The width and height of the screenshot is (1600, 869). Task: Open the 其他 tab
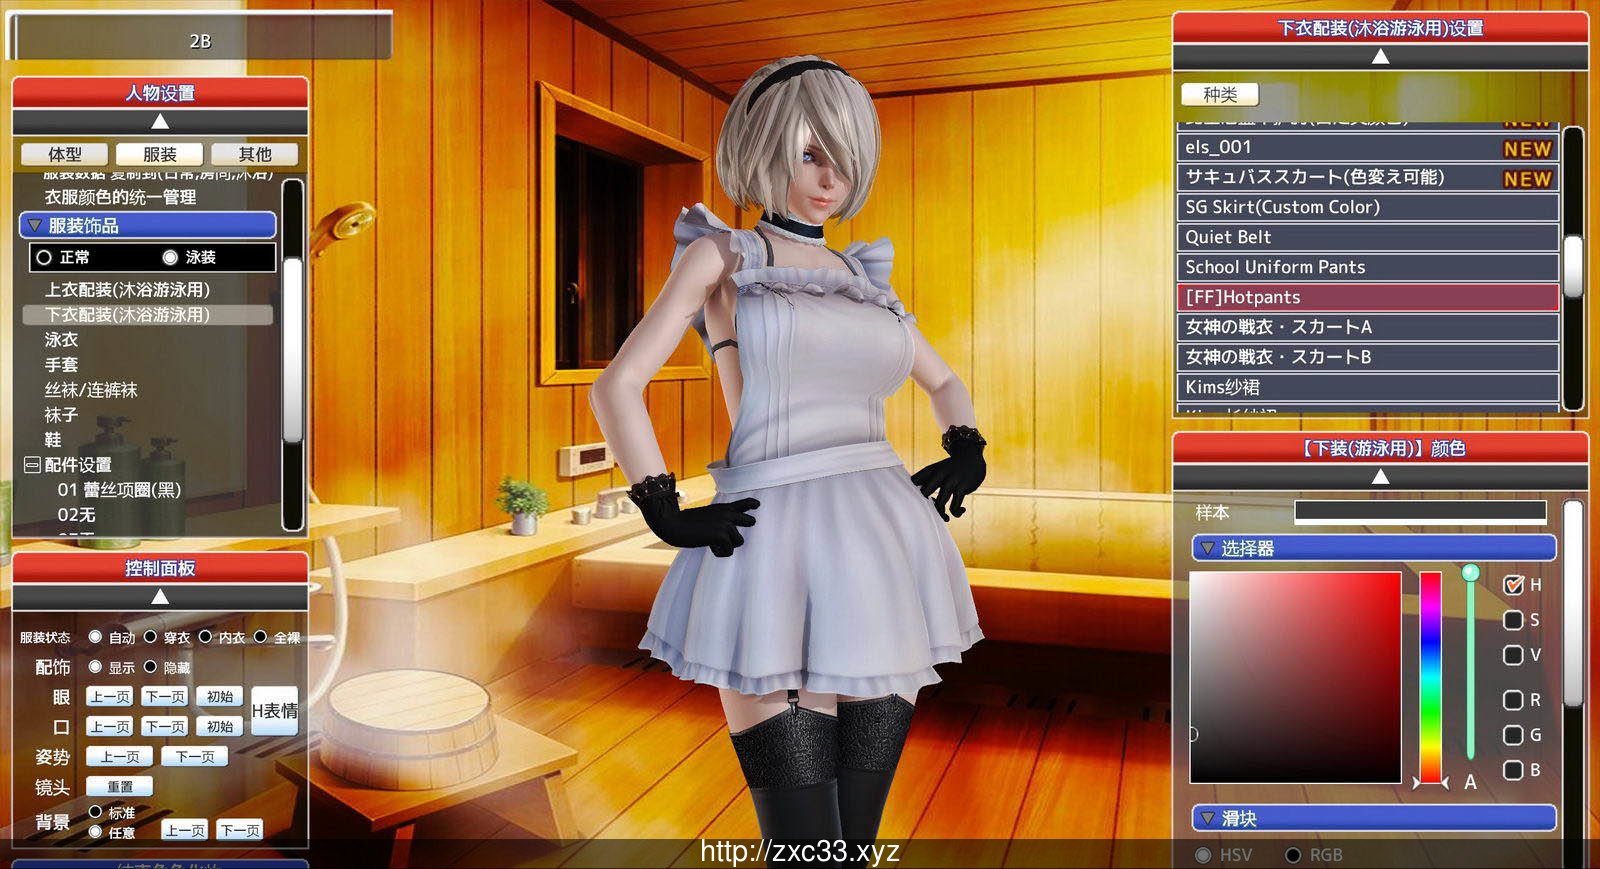254,154
